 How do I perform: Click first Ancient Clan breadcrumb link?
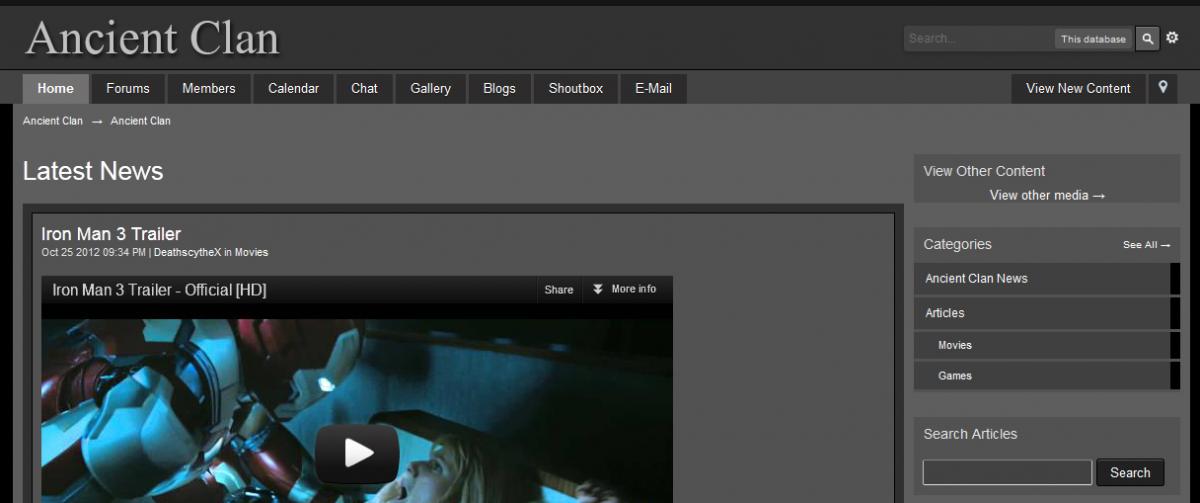[x=53, y=121]
